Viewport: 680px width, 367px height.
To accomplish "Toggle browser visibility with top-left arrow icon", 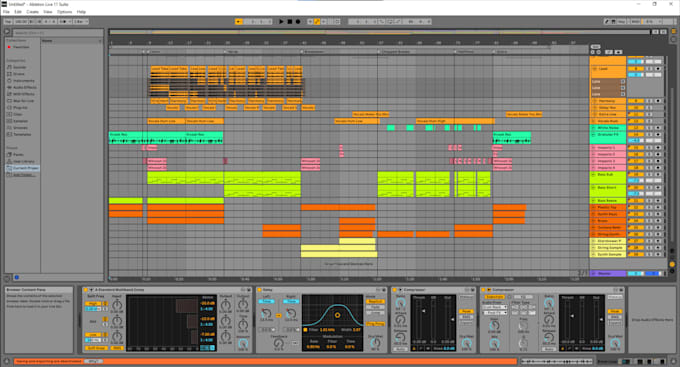I will pyautogui.click(x=7, y=32).
